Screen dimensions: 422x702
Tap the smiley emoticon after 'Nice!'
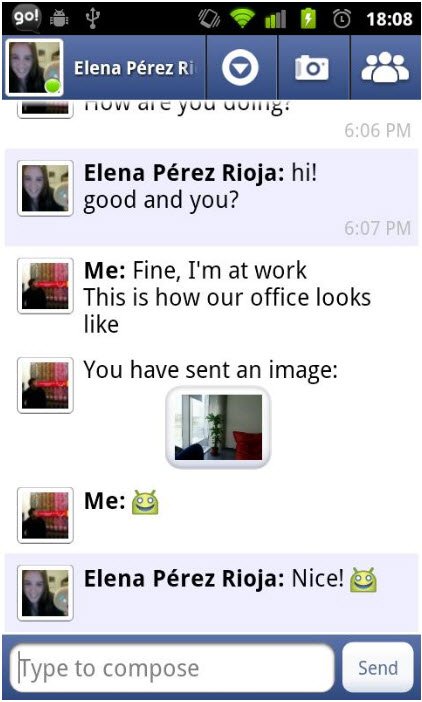[x=363, y=580]
